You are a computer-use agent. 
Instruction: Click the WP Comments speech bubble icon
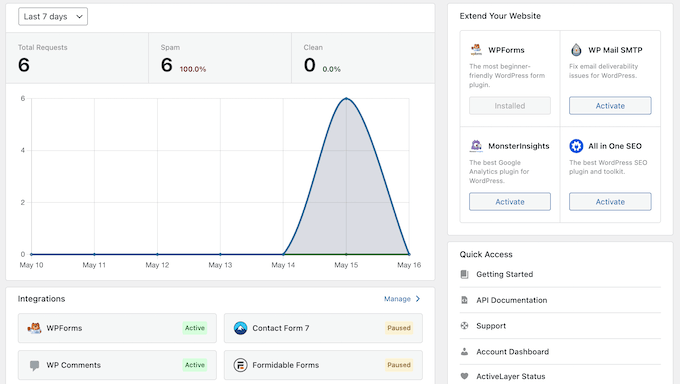tap(34, 365)
